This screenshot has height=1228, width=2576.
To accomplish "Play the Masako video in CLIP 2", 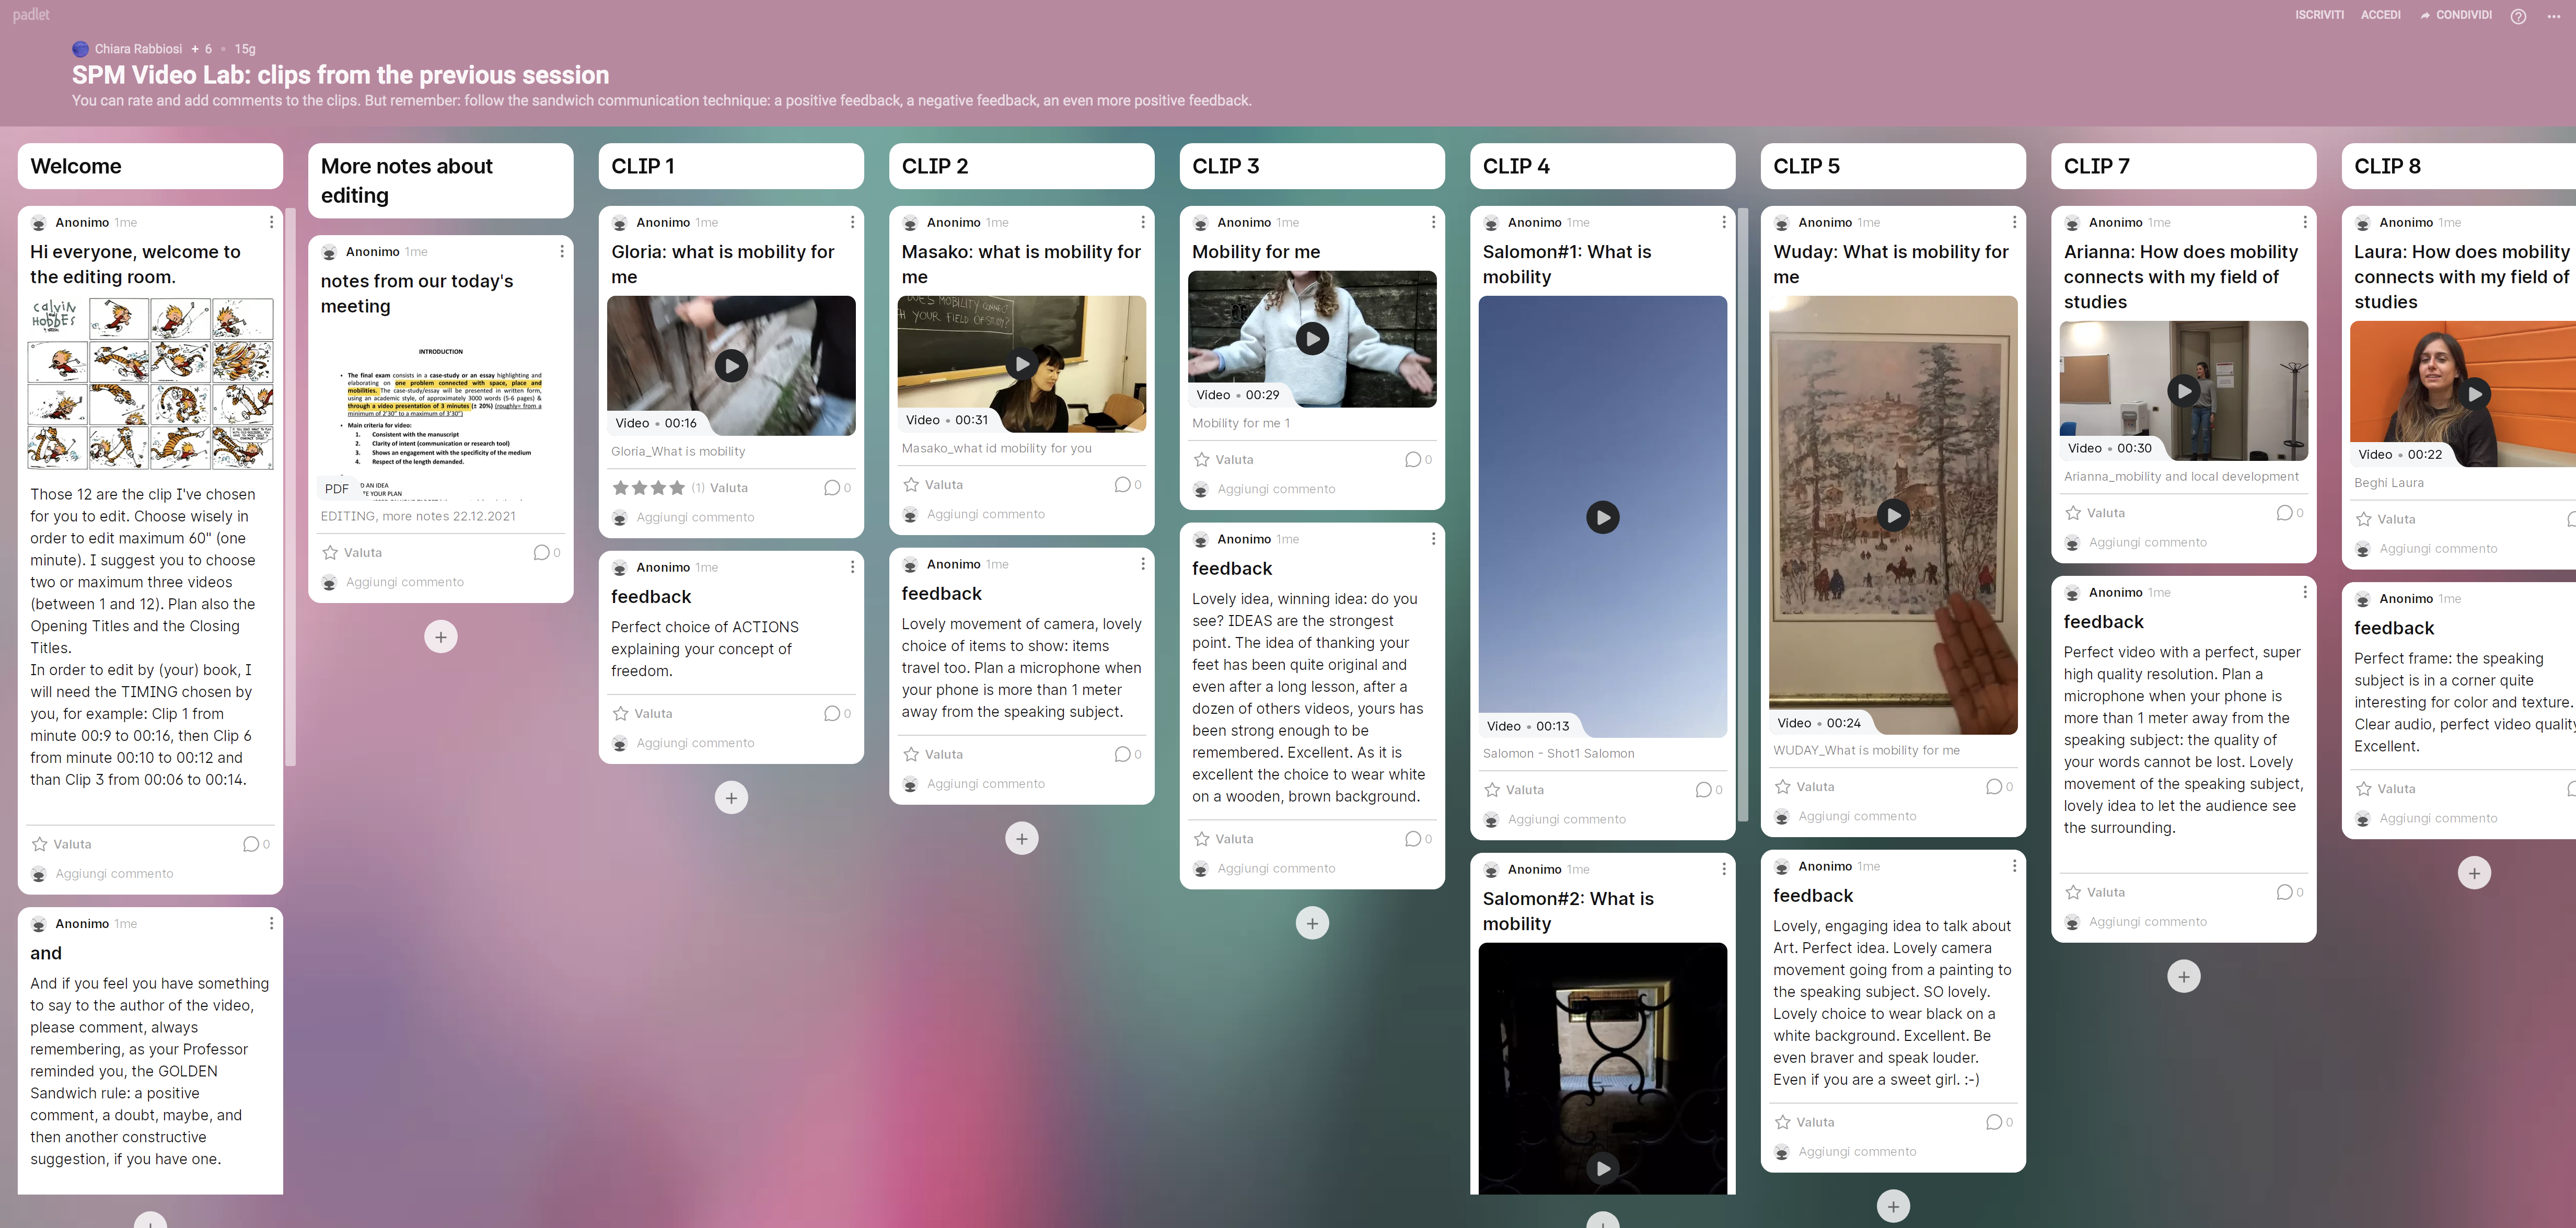I will 1021,364.
